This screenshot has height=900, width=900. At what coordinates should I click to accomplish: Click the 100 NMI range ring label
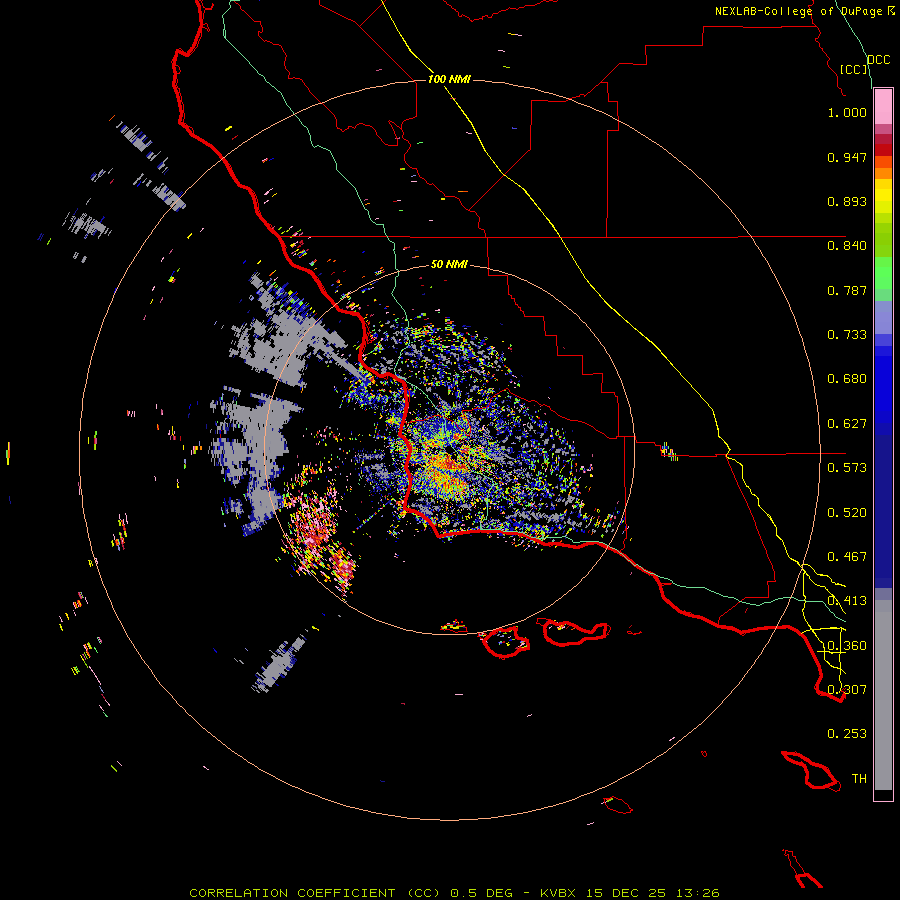449,79
